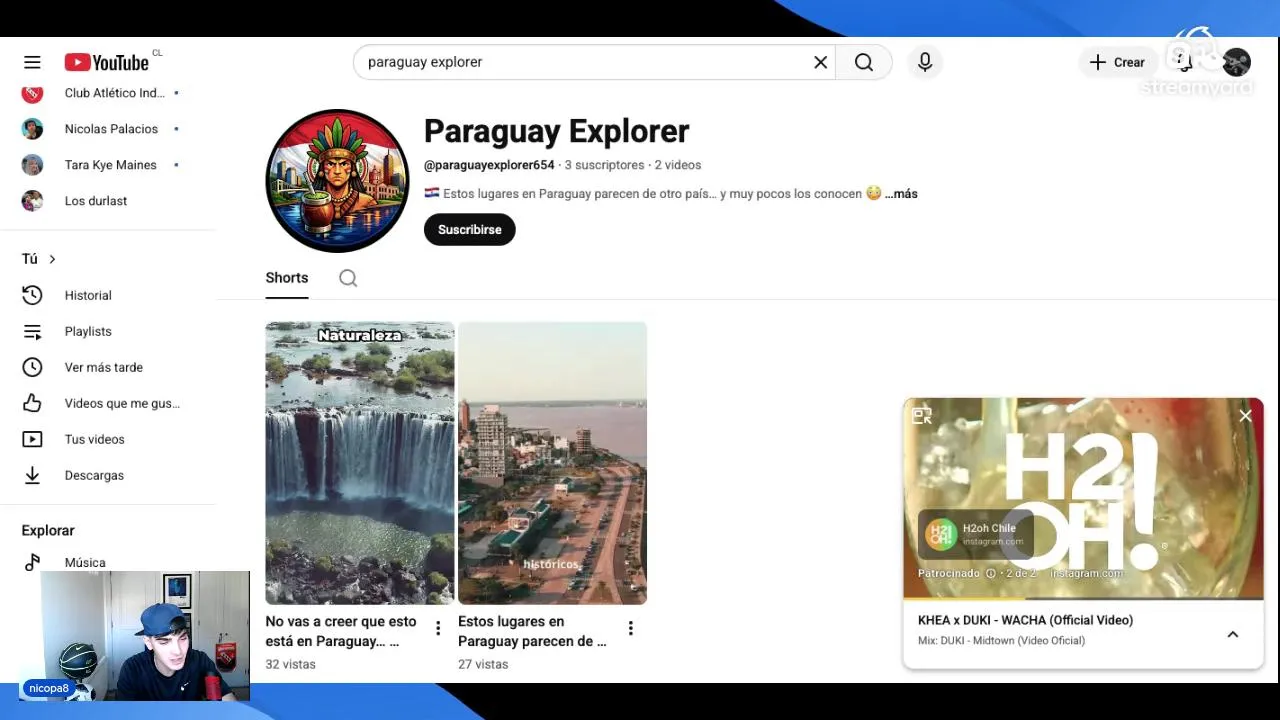The image size is (1280, 720).
Task: Clear the search text with X
Action: point(820,62)
